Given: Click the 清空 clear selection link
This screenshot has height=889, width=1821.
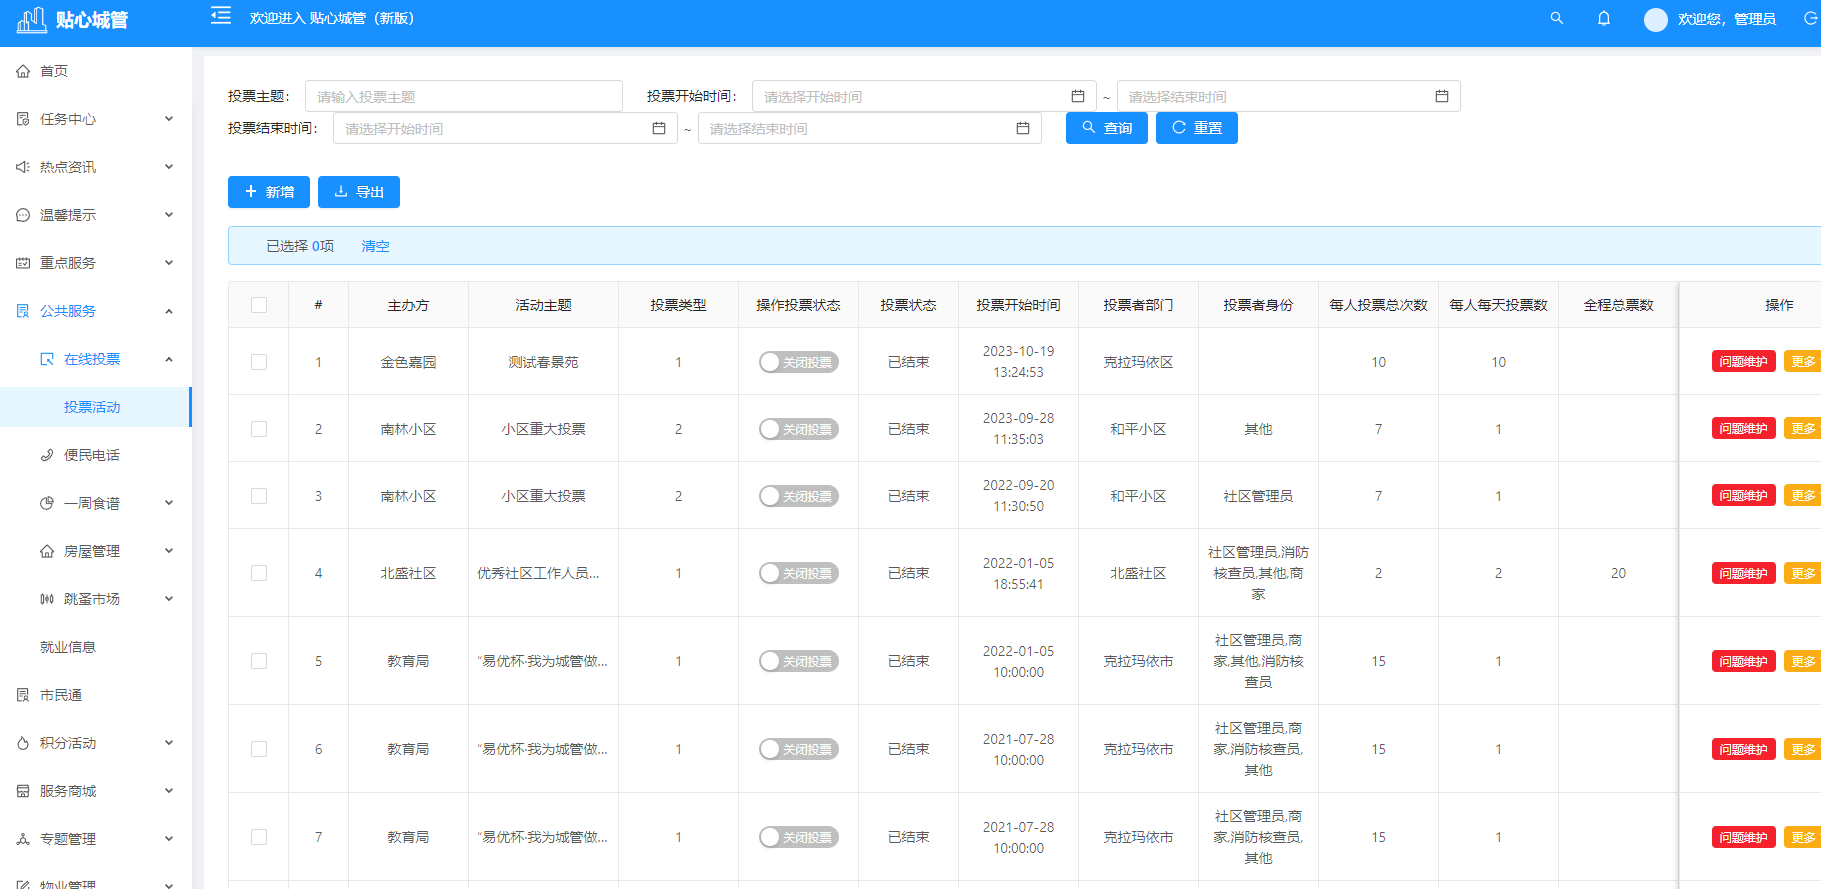Looking at the screenshot, I should click(375, 246).
